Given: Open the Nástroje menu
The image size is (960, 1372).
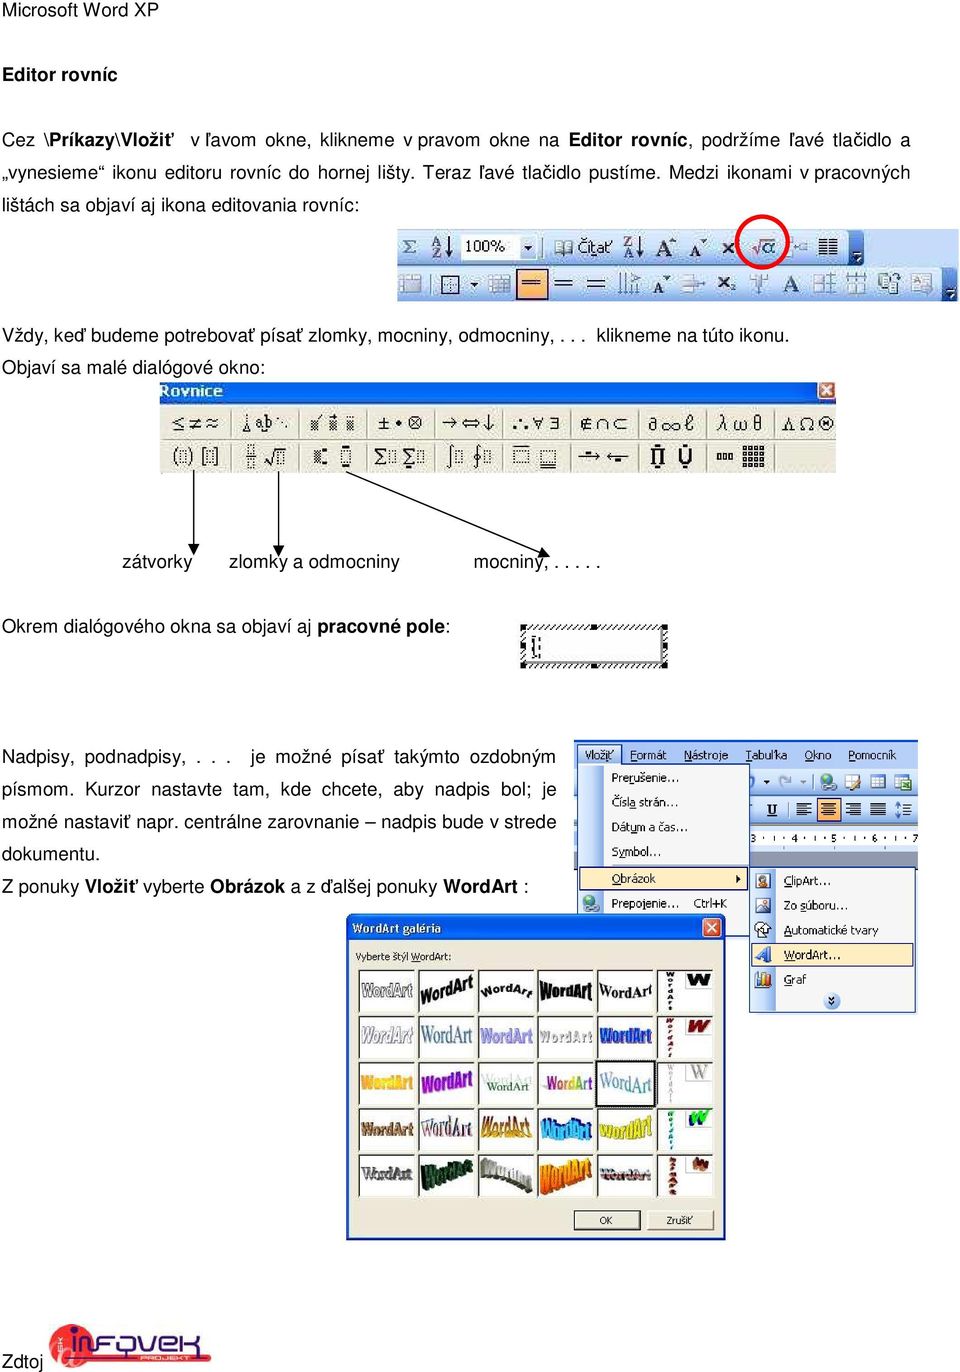Looking at the screenshot, I should (x=706, y=755).
